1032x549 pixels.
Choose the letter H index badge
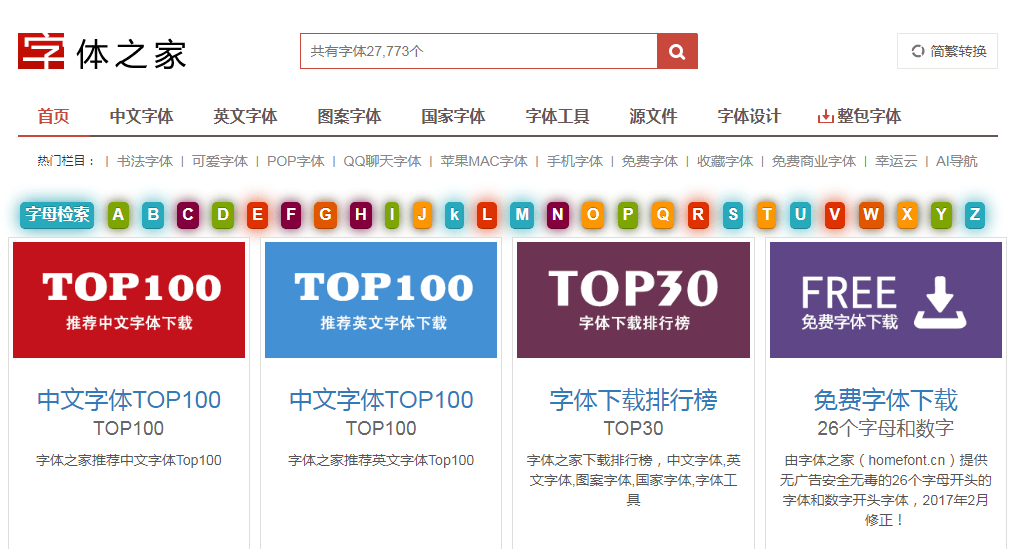361,214
